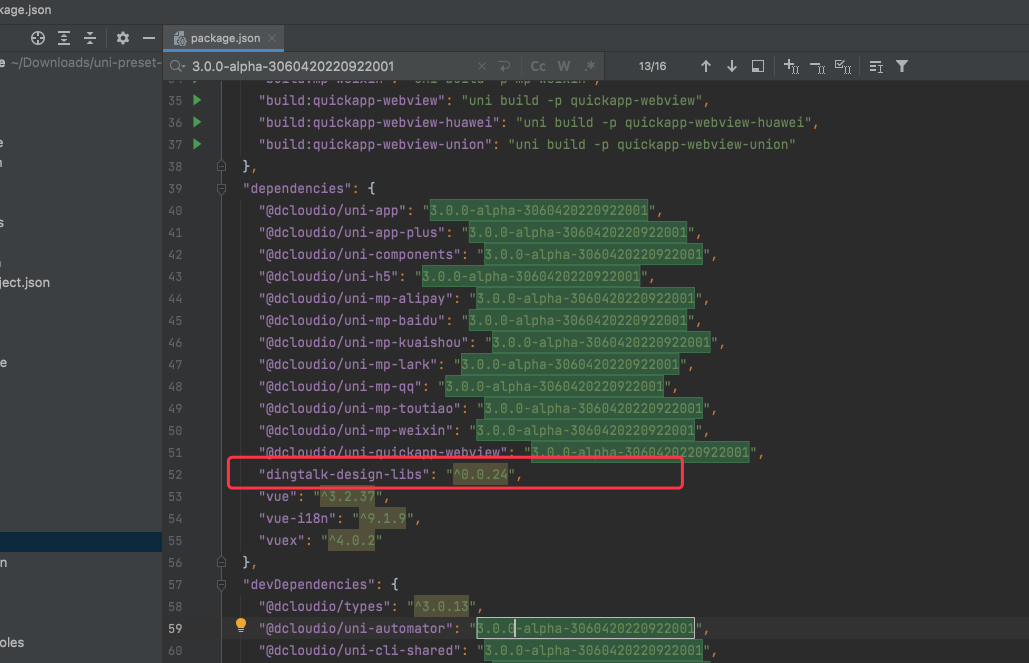The height and width of the screenshot is (663, 1029).
Task: Collapse the devDependencies block fold marker
Action: pyautogui.click(x=222, y=584)
